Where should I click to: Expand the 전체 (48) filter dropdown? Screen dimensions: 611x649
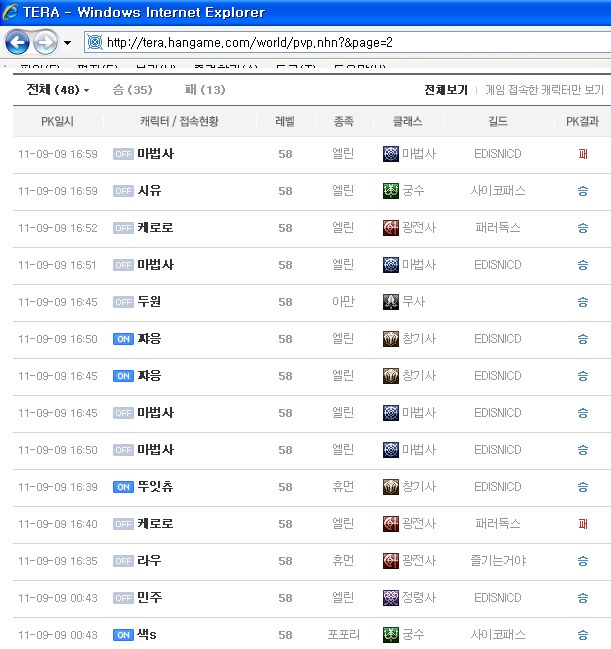[57, 90]
